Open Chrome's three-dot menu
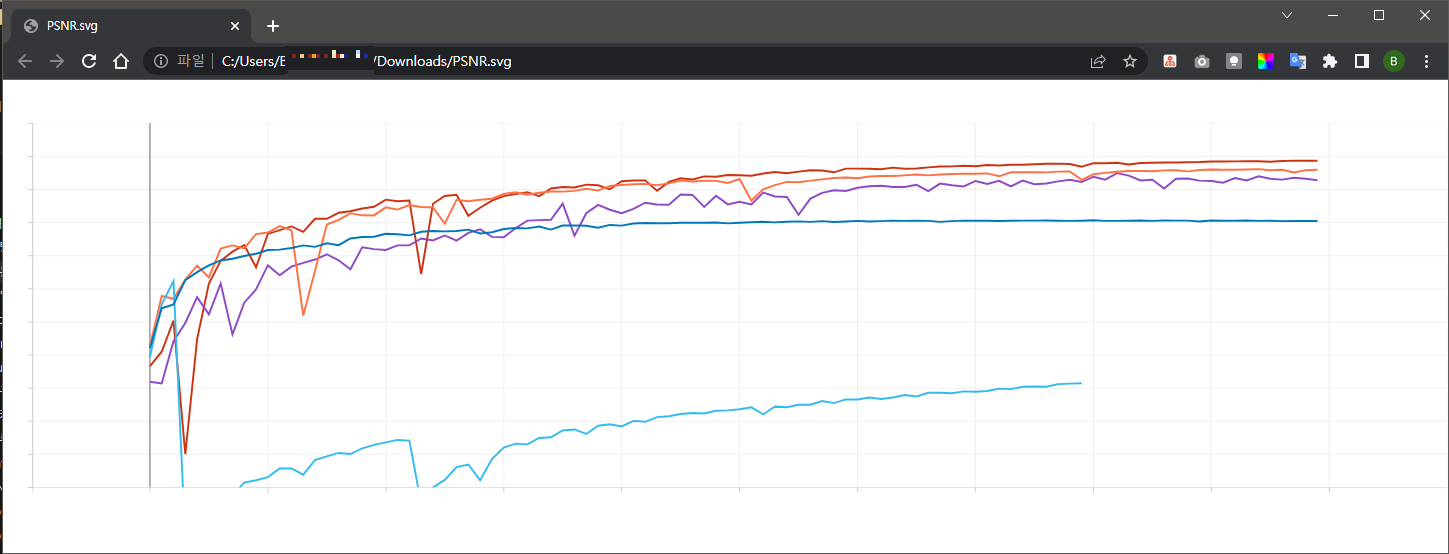Screen dimensions: 1449x554 point(1426,61)
